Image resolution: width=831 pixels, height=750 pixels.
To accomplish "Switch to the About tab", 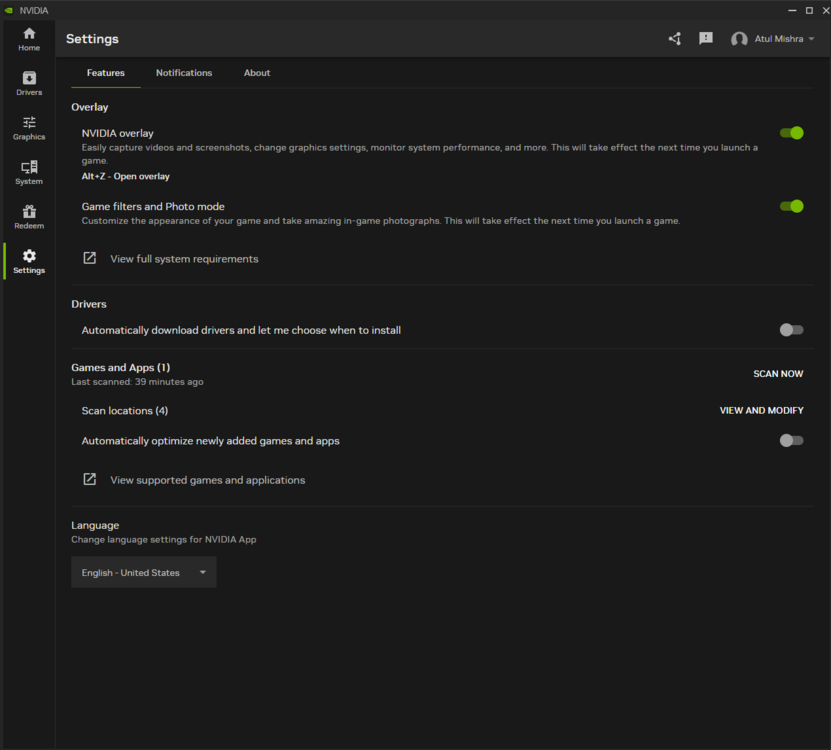I will tap(257, 73).
